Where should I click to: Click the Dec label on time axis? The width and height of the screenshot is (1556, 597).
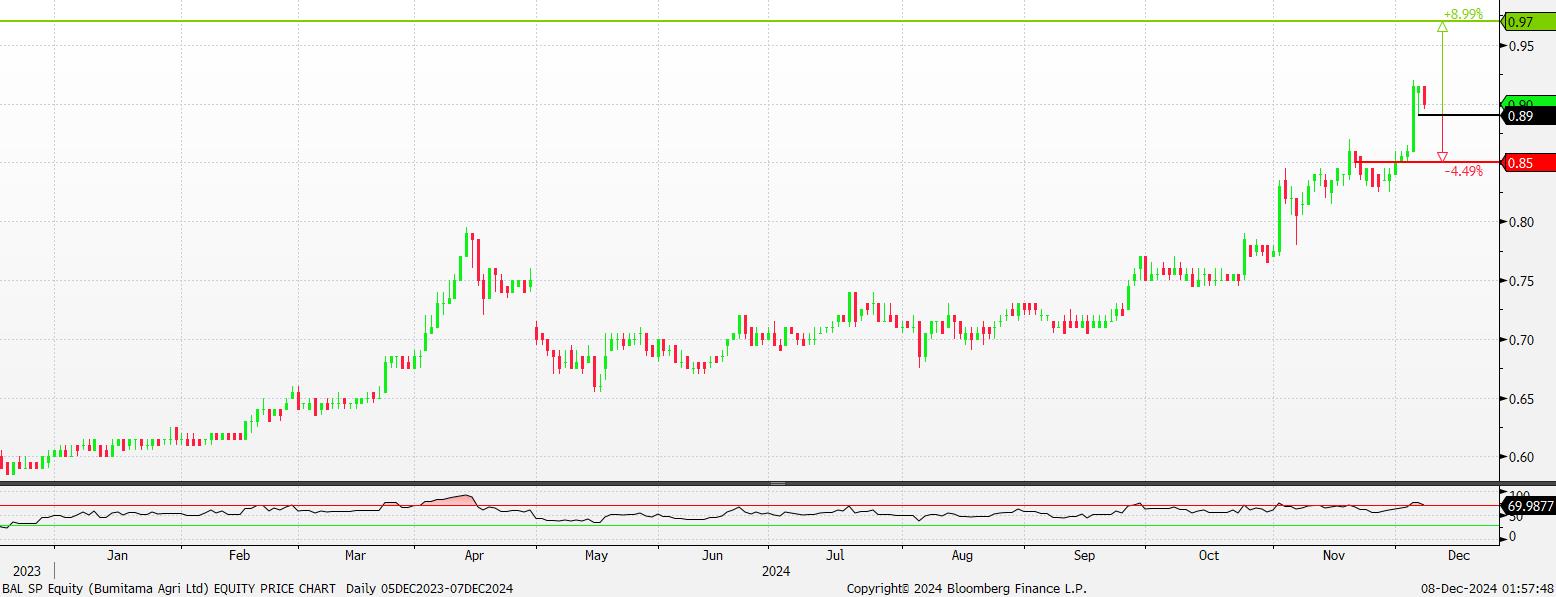point(1457,554)
